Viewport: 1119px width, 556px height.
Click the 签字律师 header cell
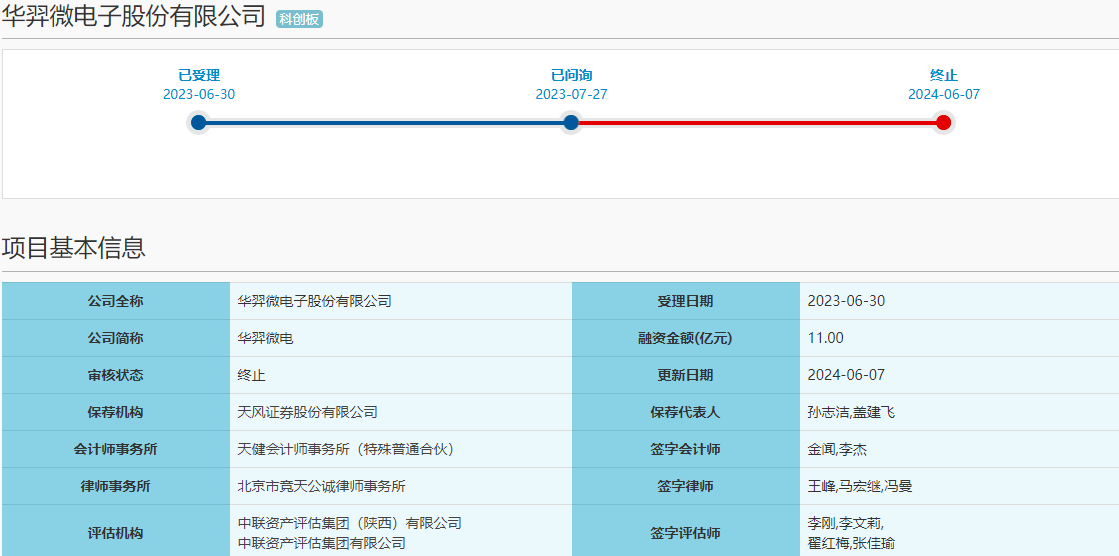coord(686,487)
